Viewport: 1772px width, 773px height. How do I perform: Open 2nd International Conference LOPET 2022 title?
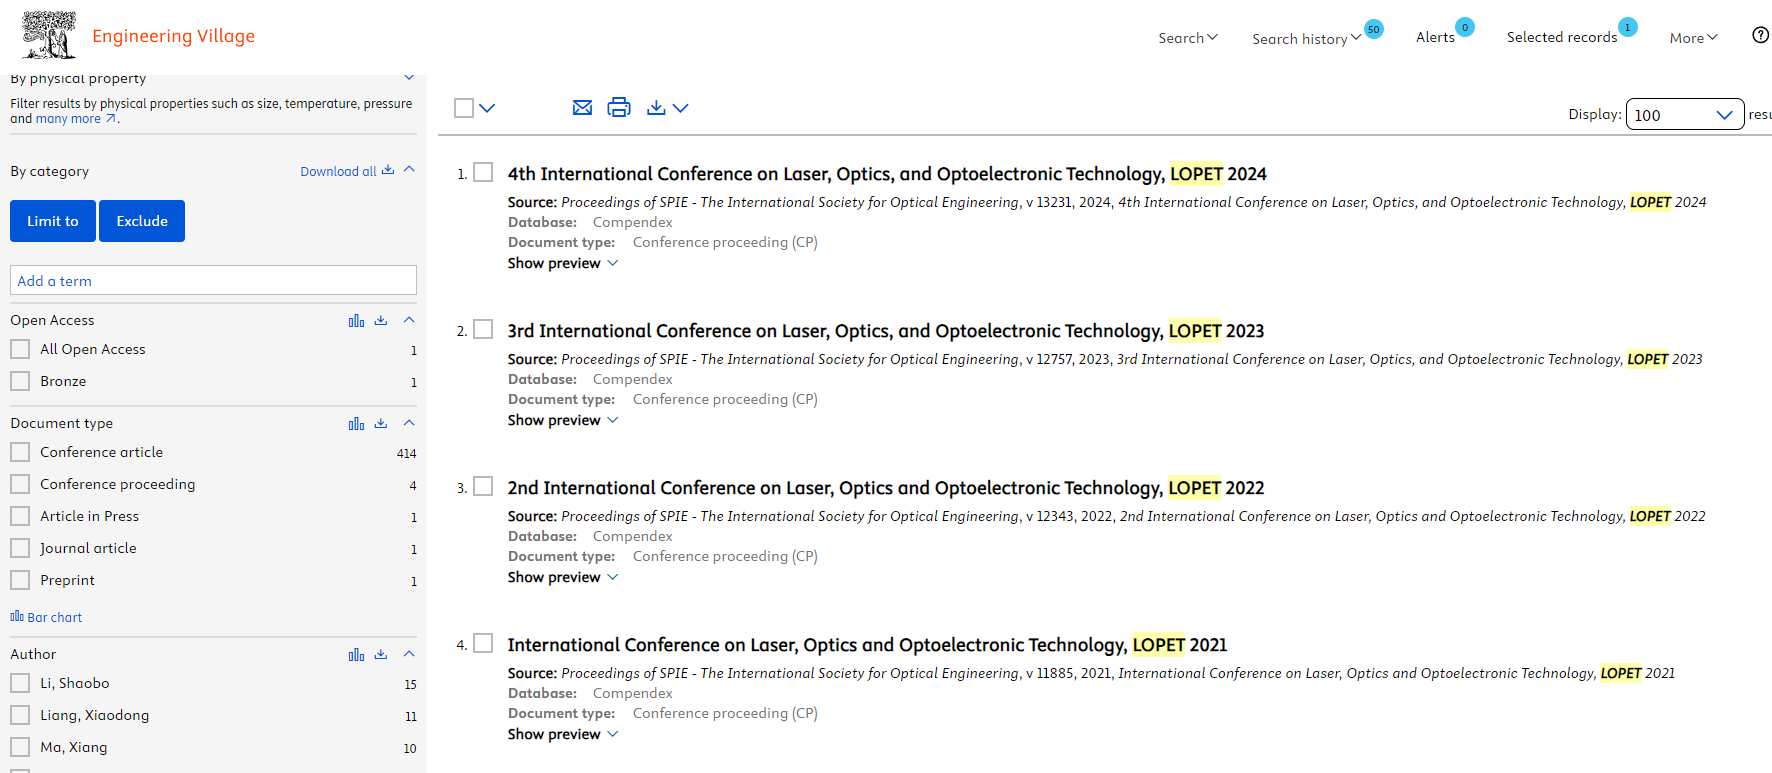tap(886, 488)
